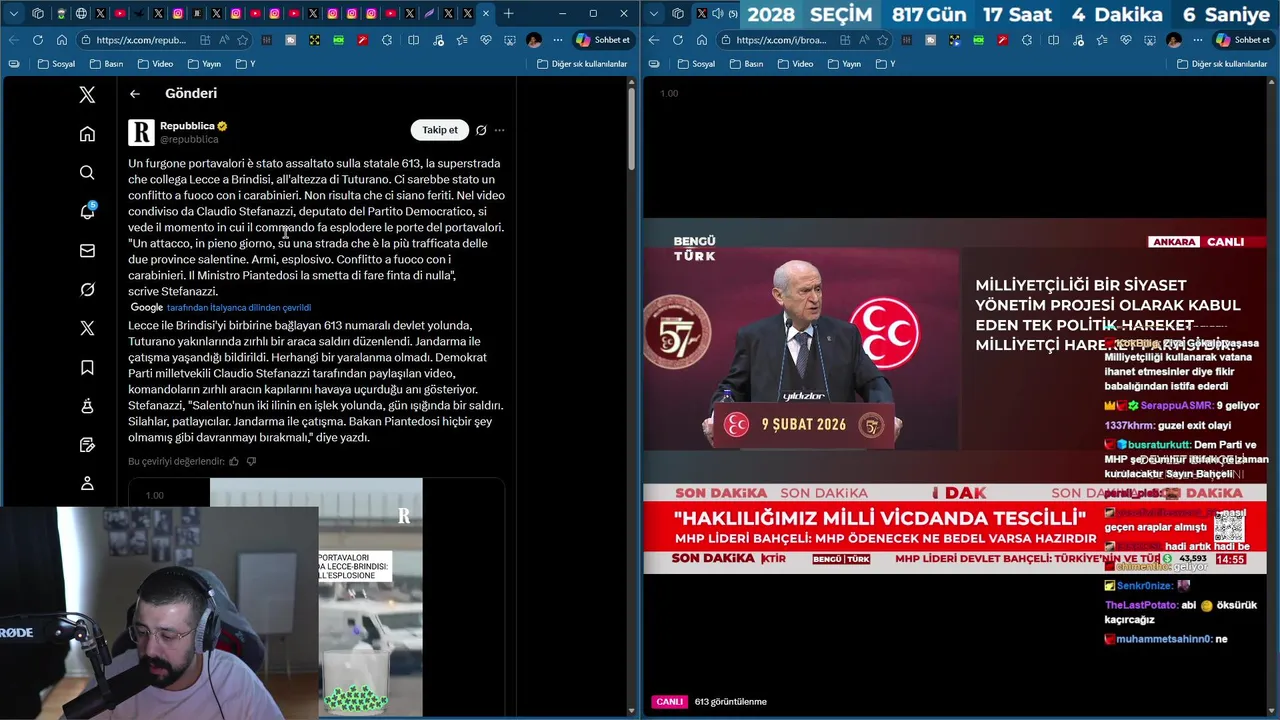Open X direct messages envelope icon
This screenshot has width=1280, height=720.
(x=87, y=251)
